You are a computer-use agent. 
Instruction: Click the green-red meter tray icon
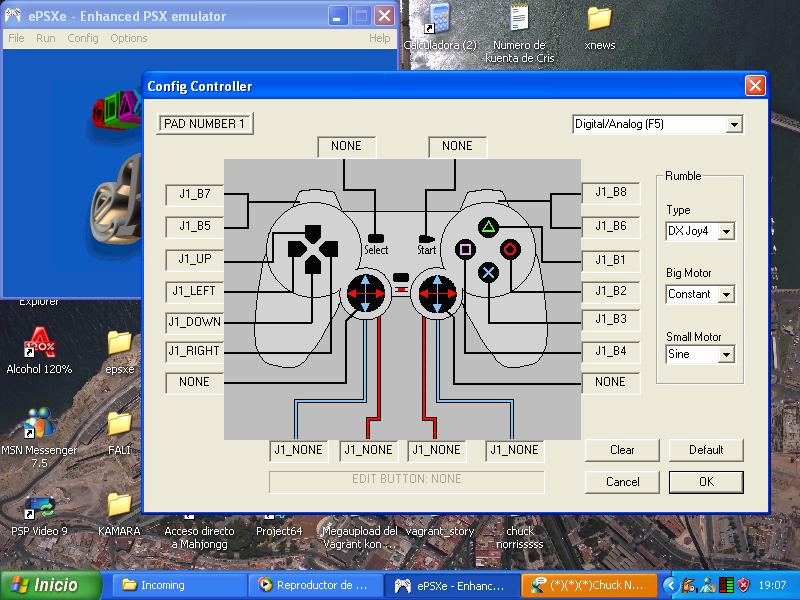(726, 585)
